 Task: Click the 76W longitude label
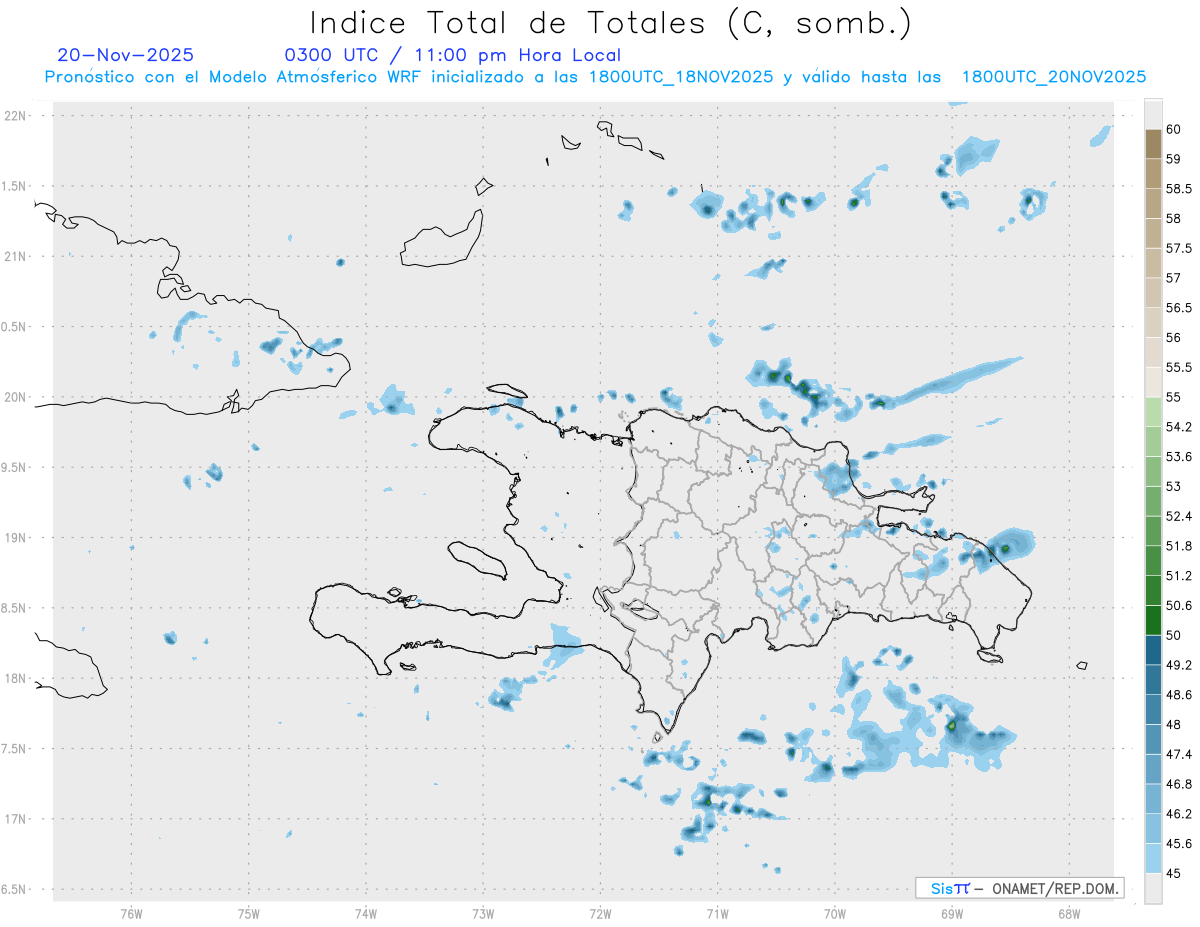coord(131,913)
